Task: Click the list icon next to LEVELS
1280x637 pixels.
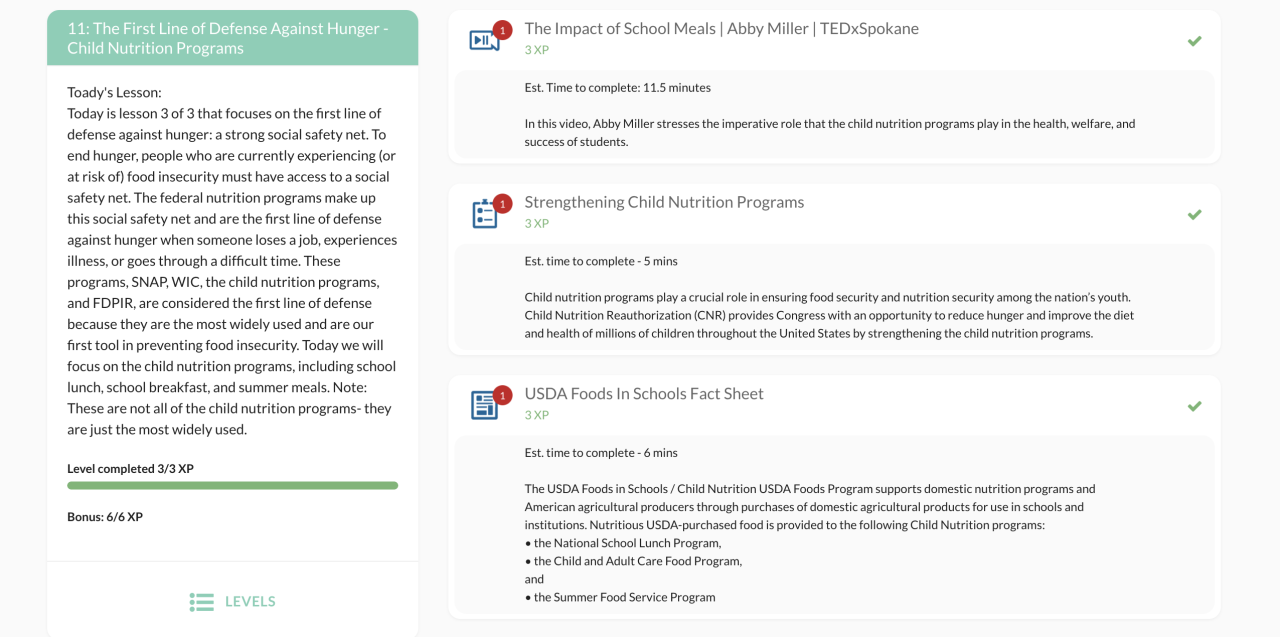Action: click(x=202, y=602)
